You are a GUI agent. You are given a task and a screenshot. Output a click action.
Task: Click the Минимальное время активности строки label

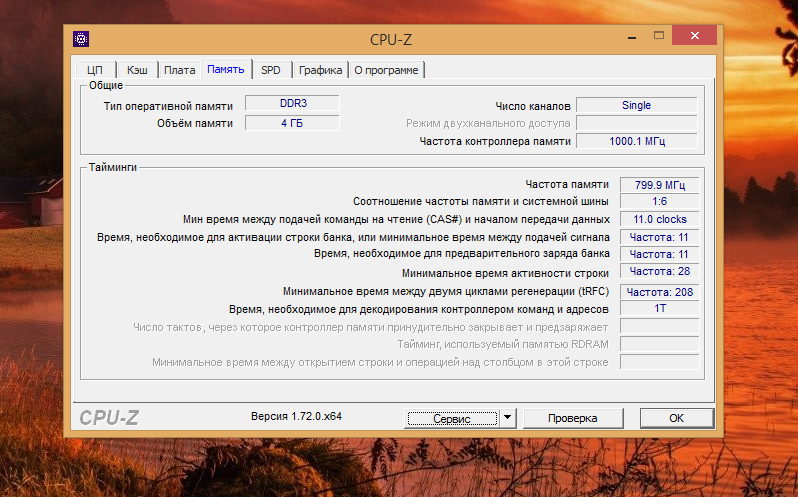pos(505,273)
